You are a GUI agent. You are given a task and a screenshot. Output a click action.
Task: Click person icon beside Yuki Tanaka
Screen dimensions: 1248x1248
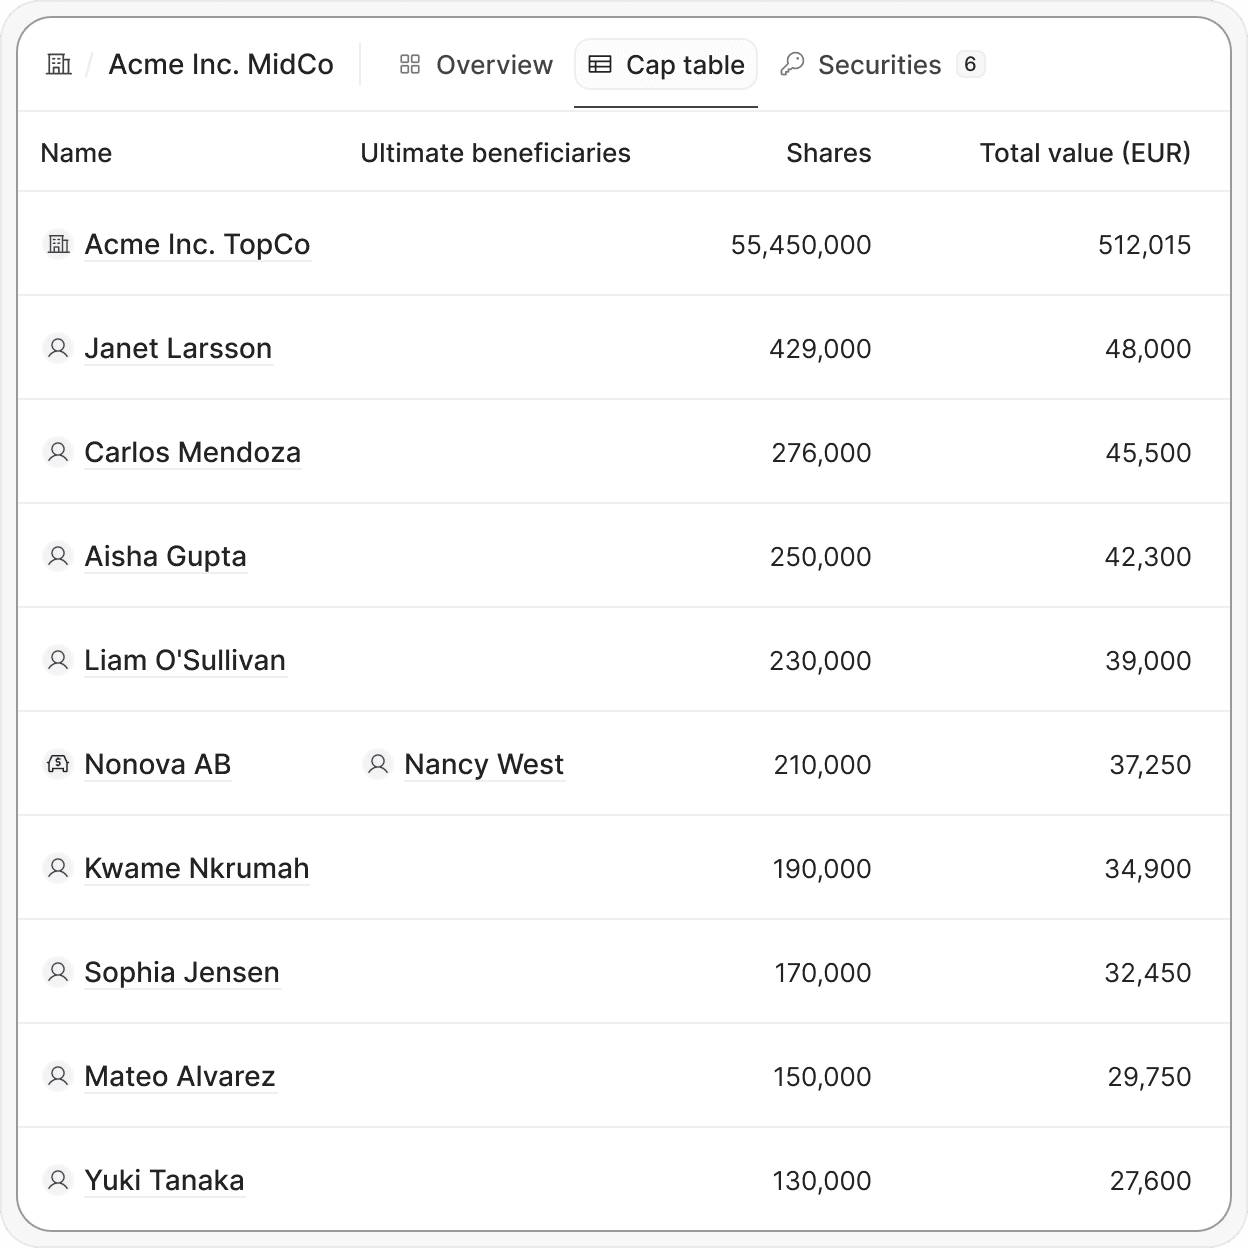pos(58,1180)
